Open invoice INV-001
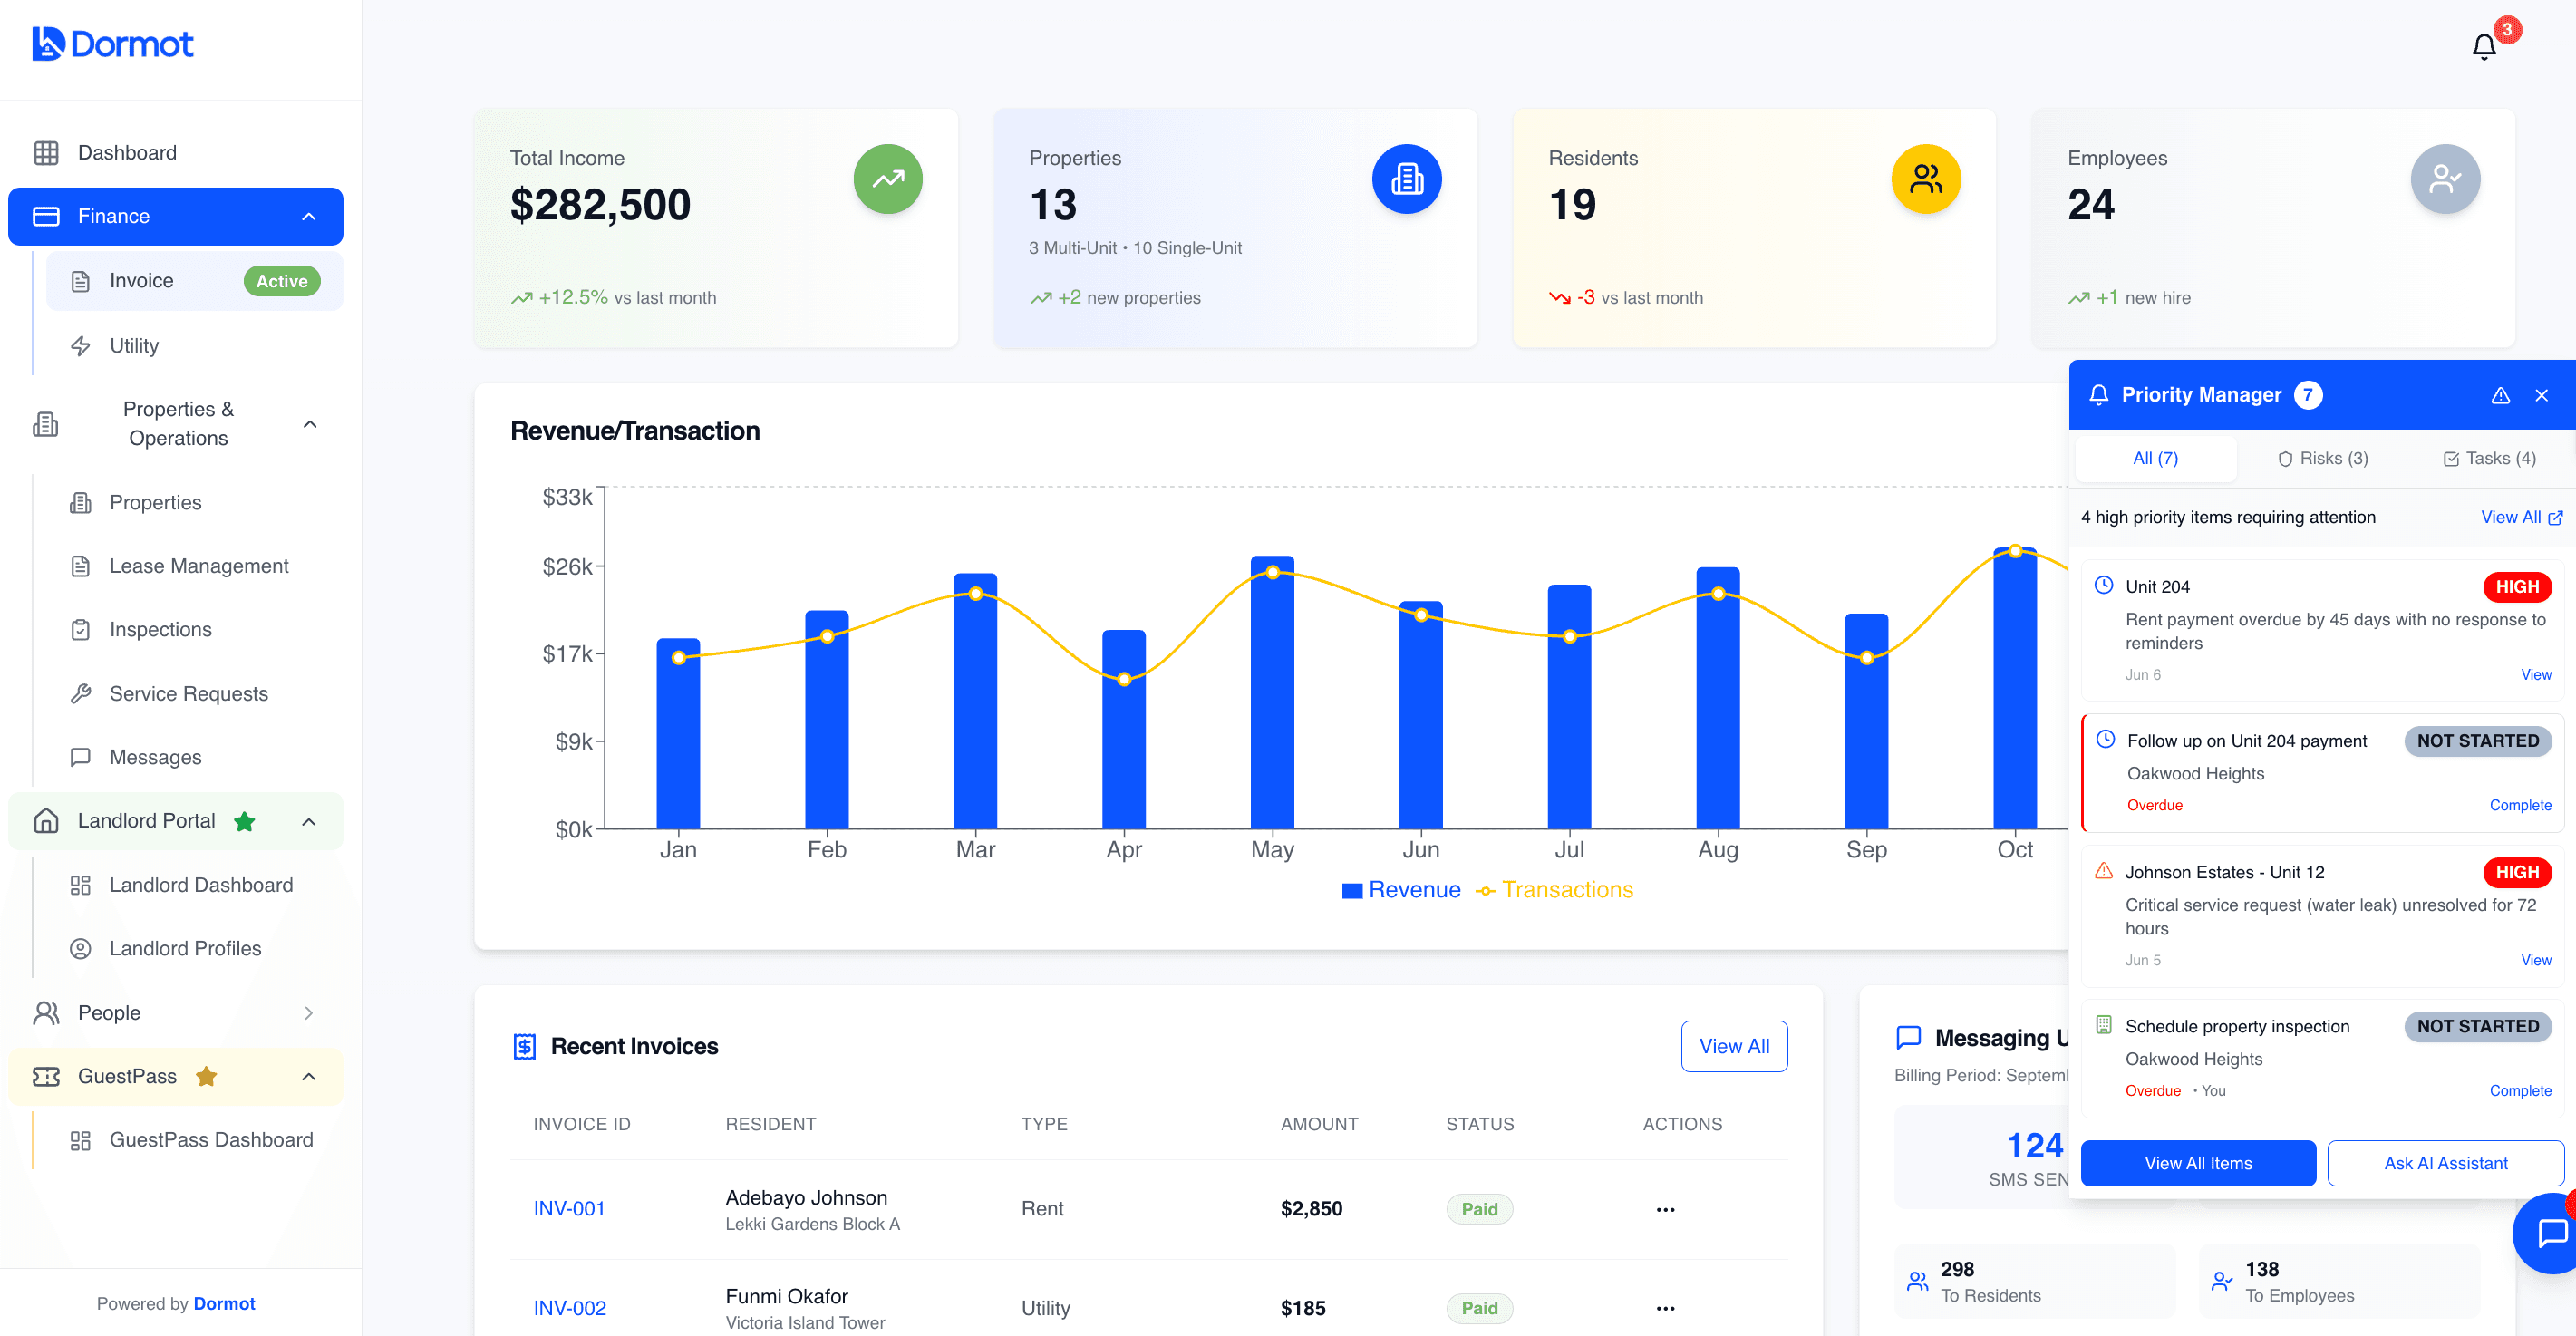Screen dimensions: 2576x1336 (x=568, y=1208)
